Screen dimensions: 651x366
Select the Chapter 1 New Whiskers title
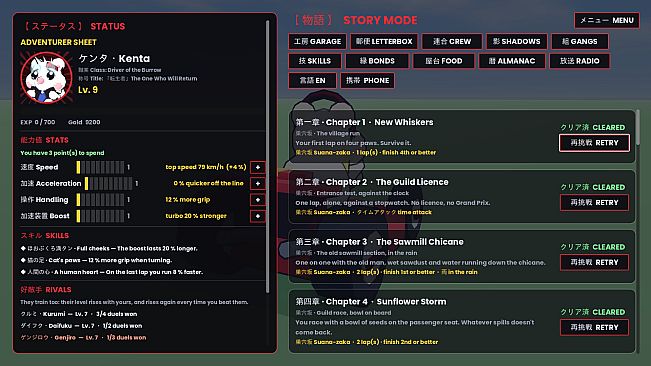tap(364, 122)
